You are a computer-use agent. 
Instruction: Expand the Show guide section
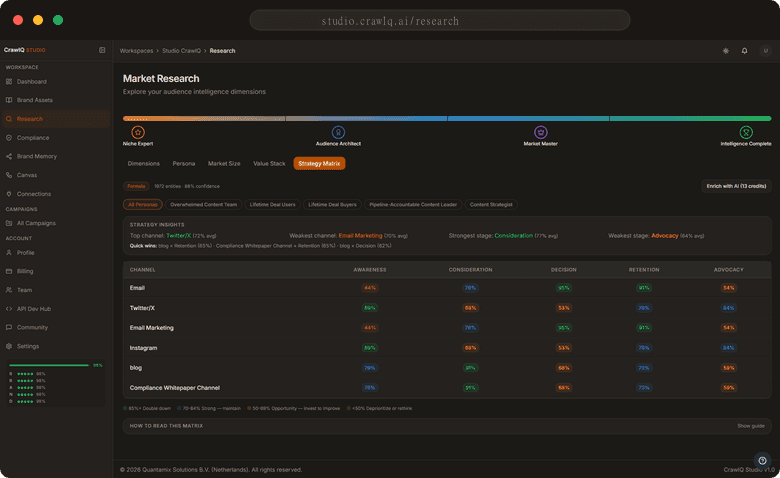click(751, 425)
